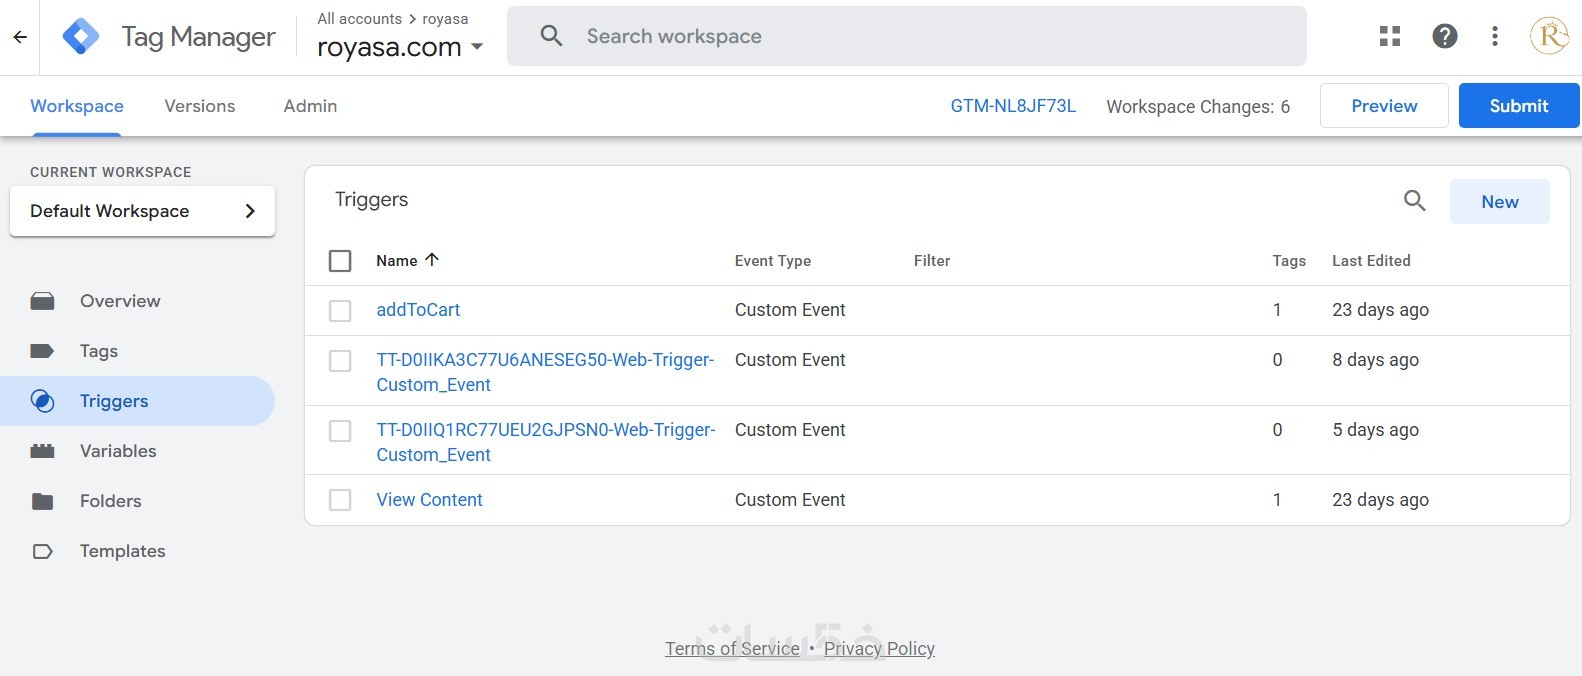This screenshot has width=1582, height=676.
Task: Click the back arrow icon
Action: (x=20, y=37)
